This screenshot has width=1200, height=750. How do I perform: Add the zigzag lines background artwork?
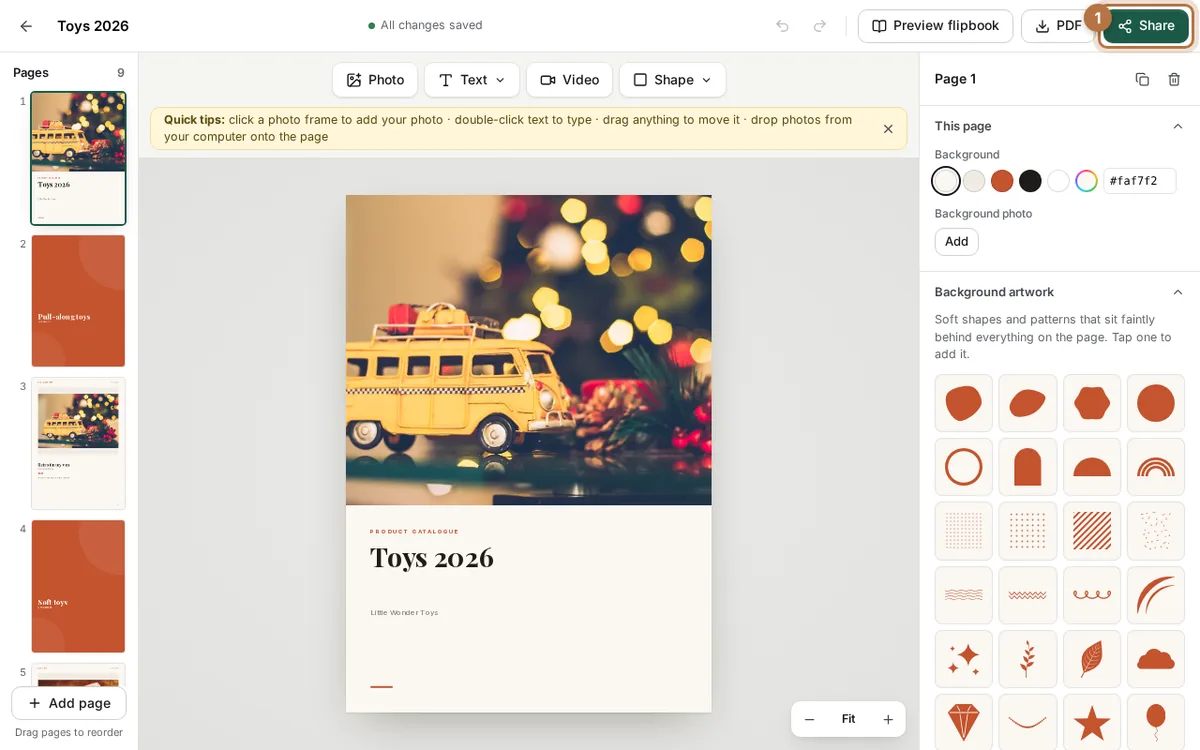[x=1028, y=595]
